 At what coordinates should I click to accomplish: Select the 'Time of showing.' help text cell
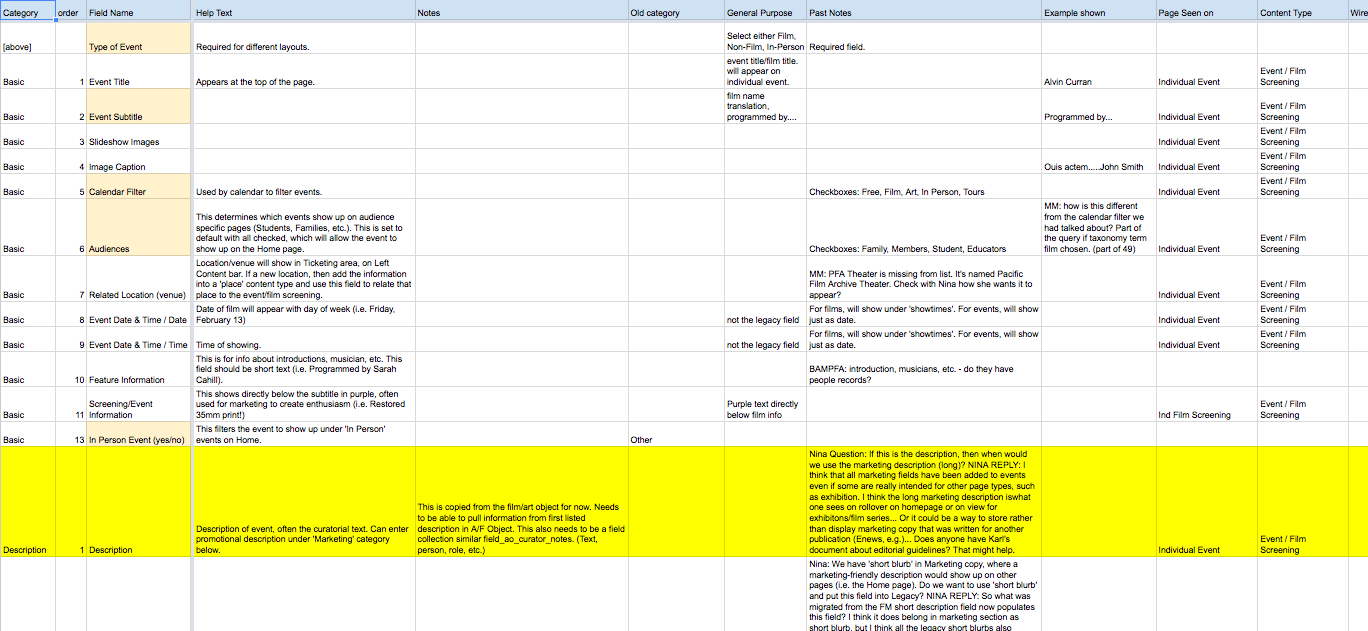(303, 339)
